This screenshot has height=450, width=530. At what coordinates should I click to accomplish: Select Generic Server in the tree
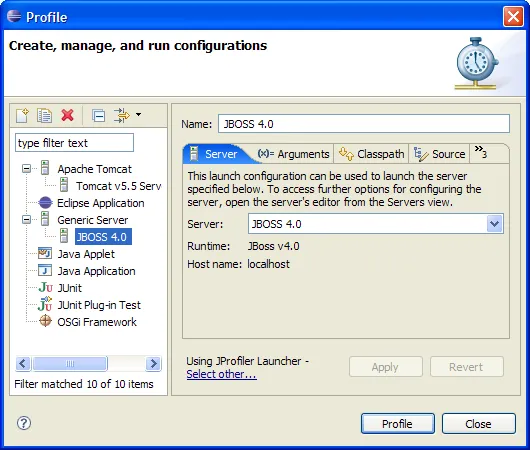tap(93, 220)
